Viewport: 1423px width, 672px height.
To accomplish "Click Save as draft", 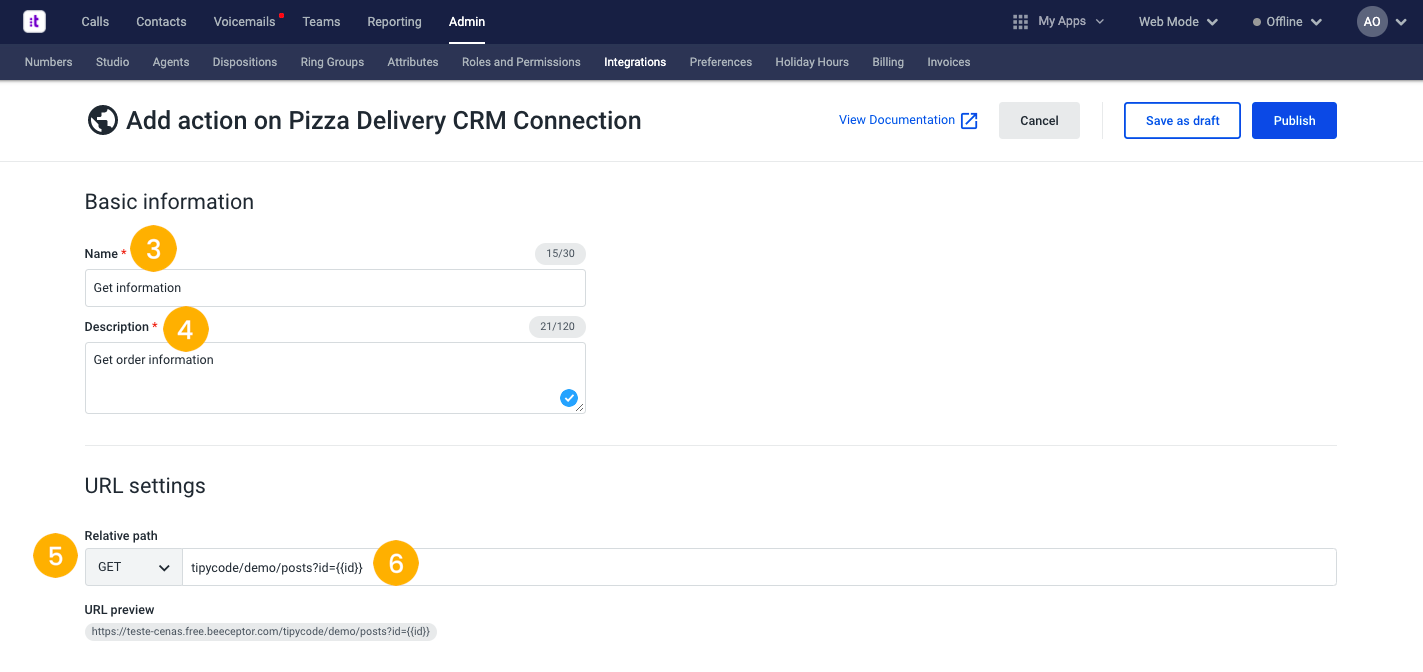I will click(1182, 120).
